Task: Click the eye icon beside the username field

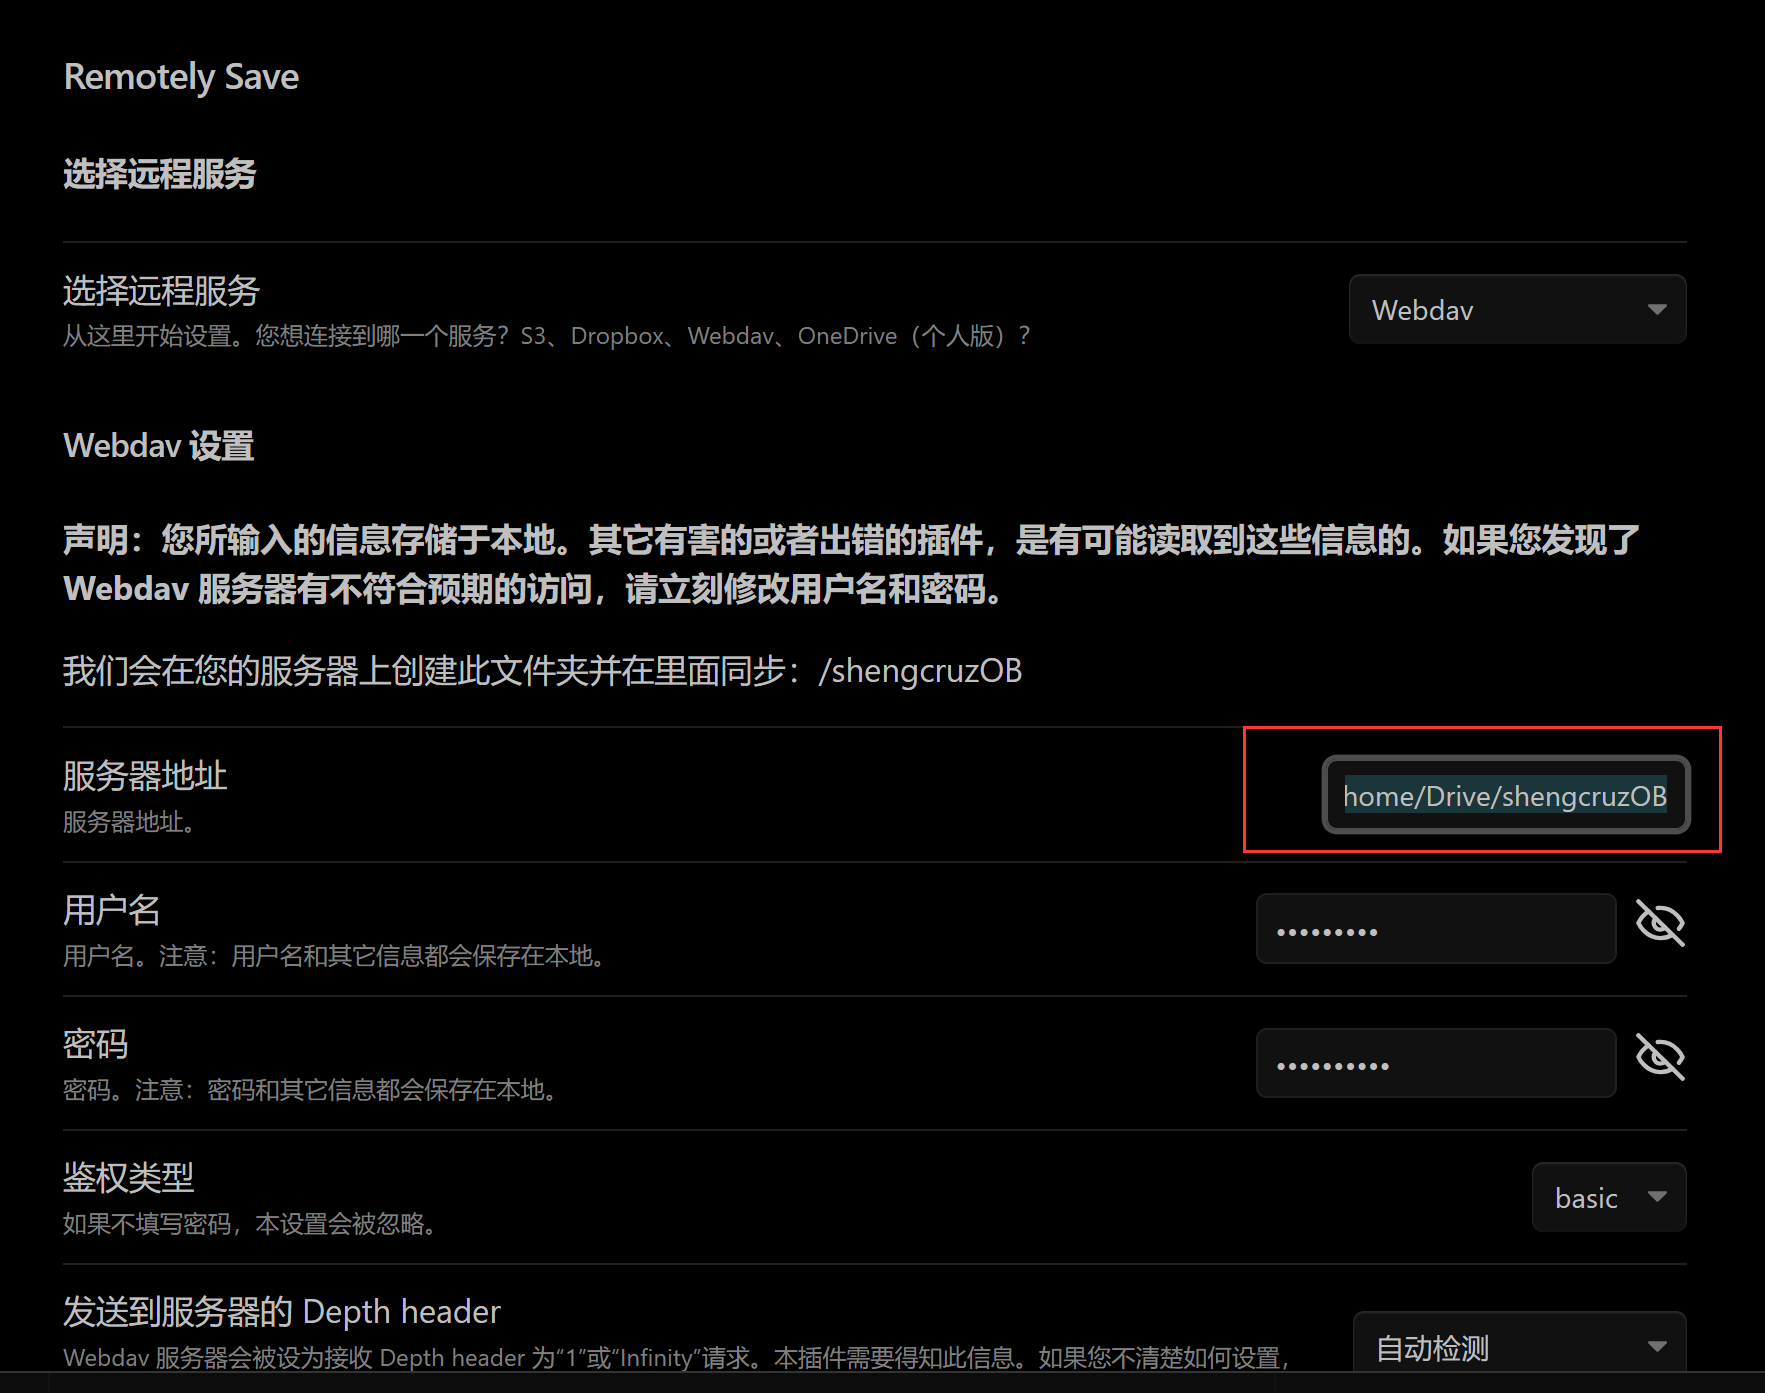Action: (1660, 924)
